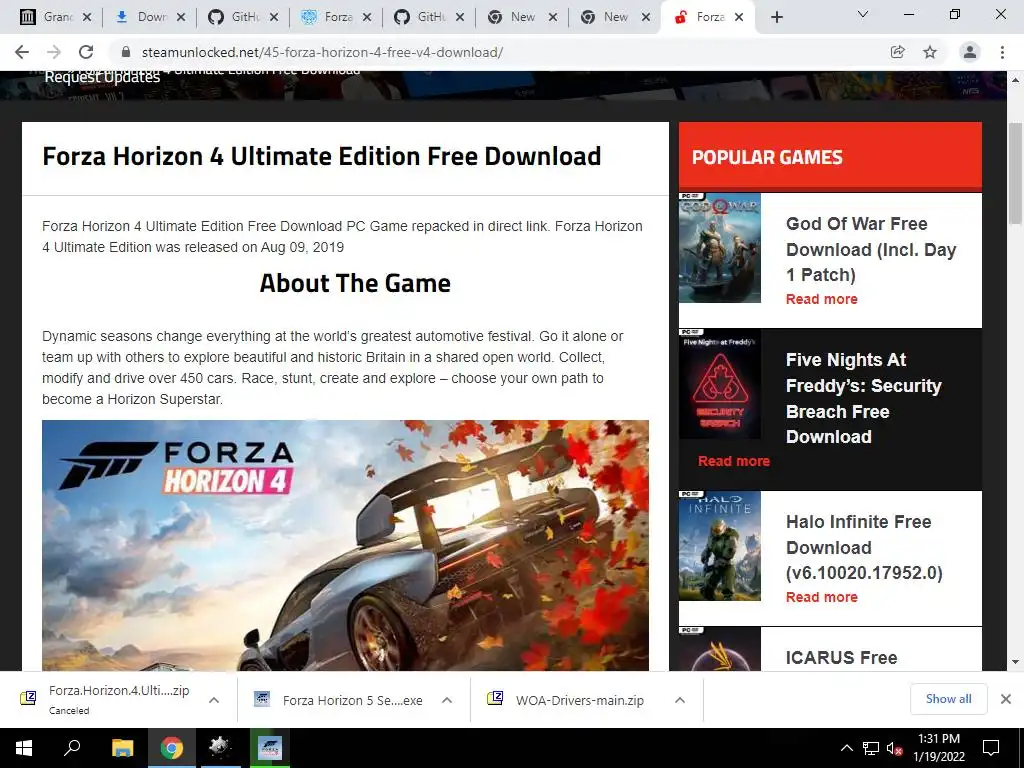Close the first Grand tab

88,18
